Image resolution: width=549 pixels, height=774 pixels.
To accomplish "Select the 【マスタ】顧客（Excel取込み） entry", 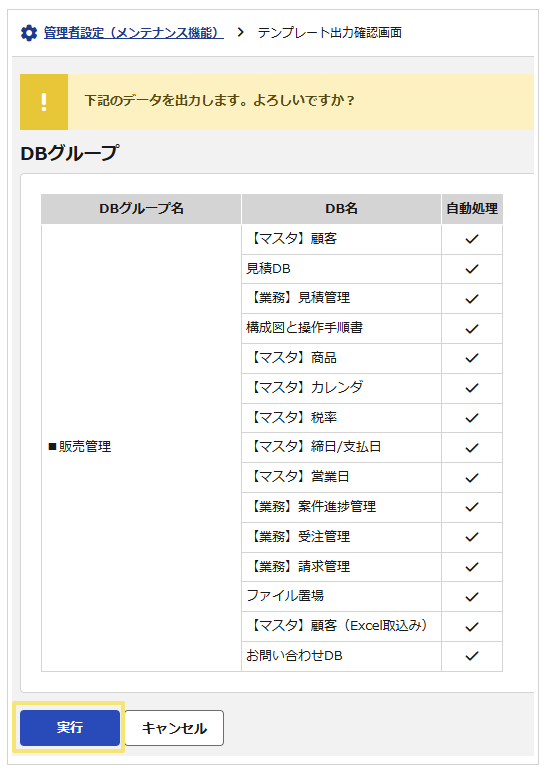I will click(x=337, y=626).
